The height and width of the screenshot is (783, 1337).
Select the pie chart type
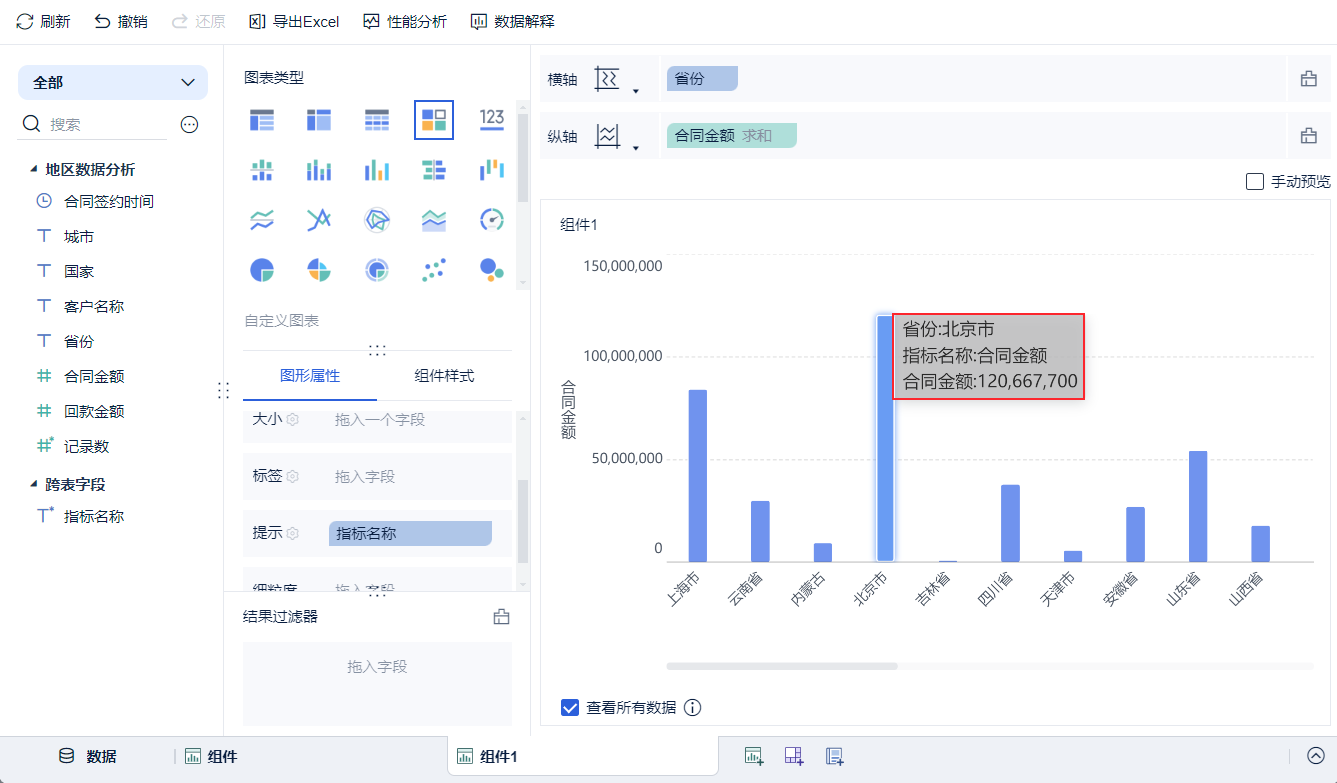point(262,270)
